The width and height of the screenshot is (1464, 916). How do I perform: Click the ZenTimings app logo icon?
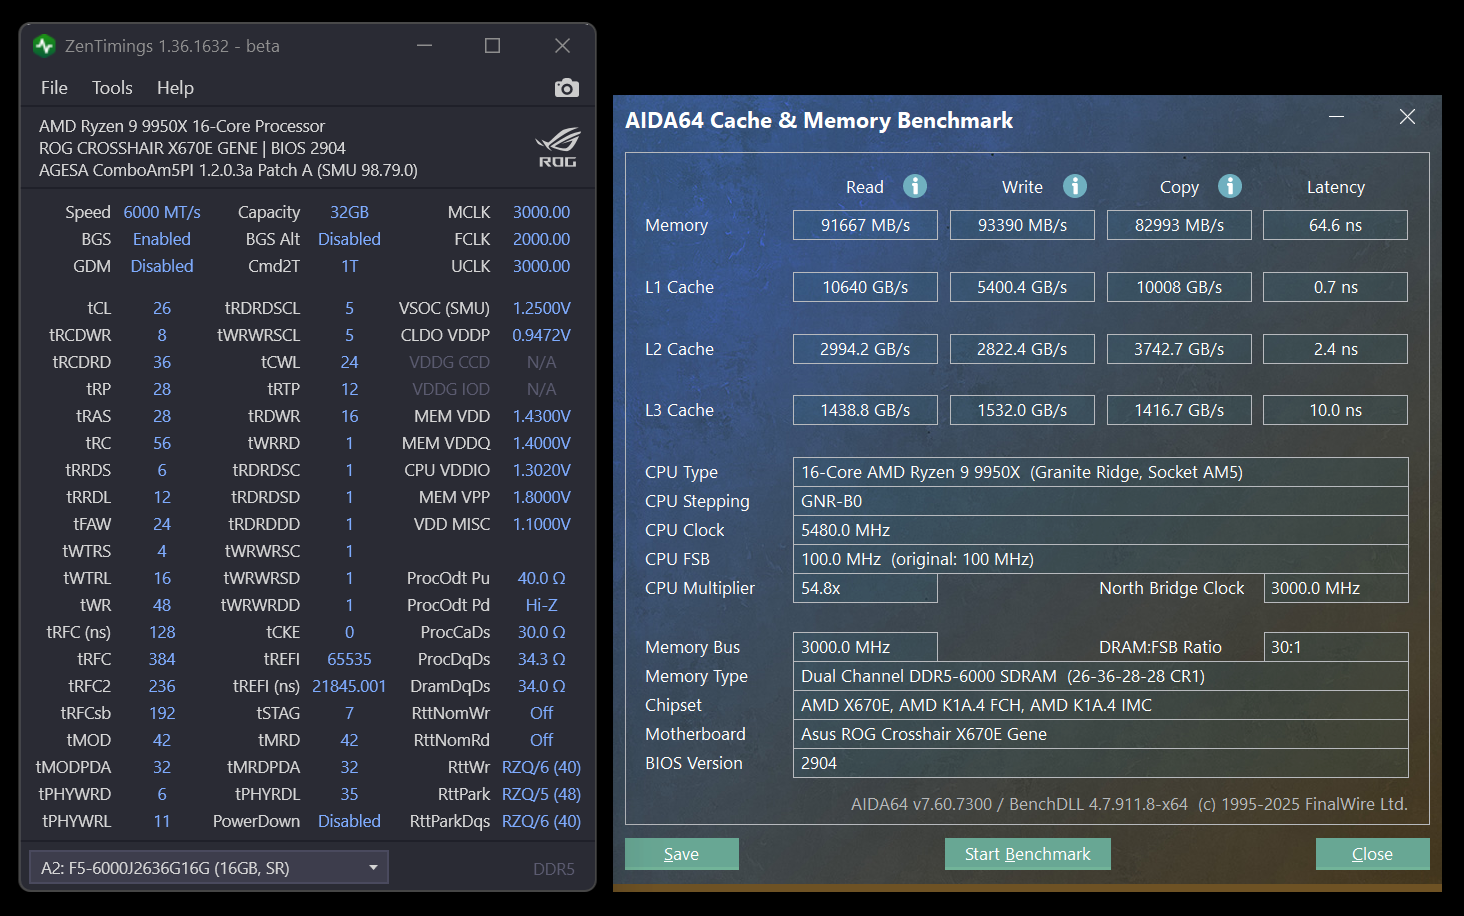tap(44, 46)
